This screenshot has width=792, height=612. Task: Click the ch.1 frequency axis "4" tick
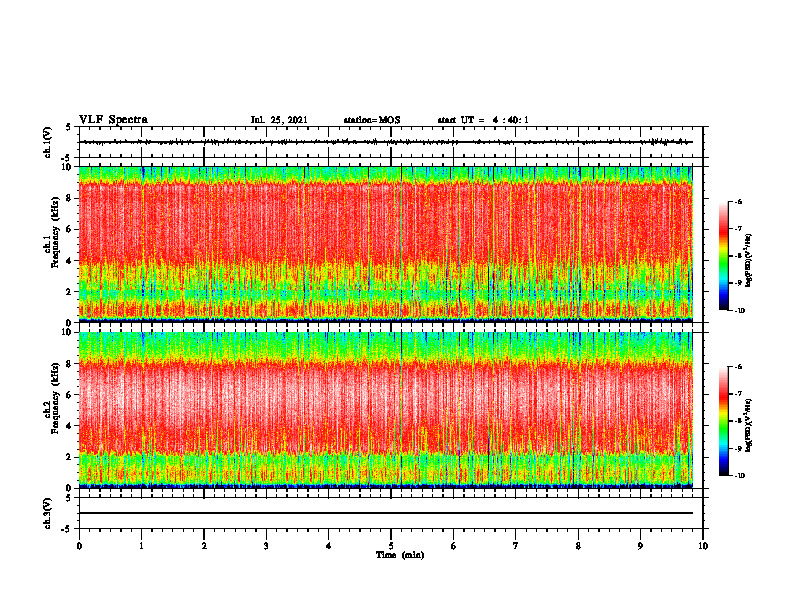point(70,261)
